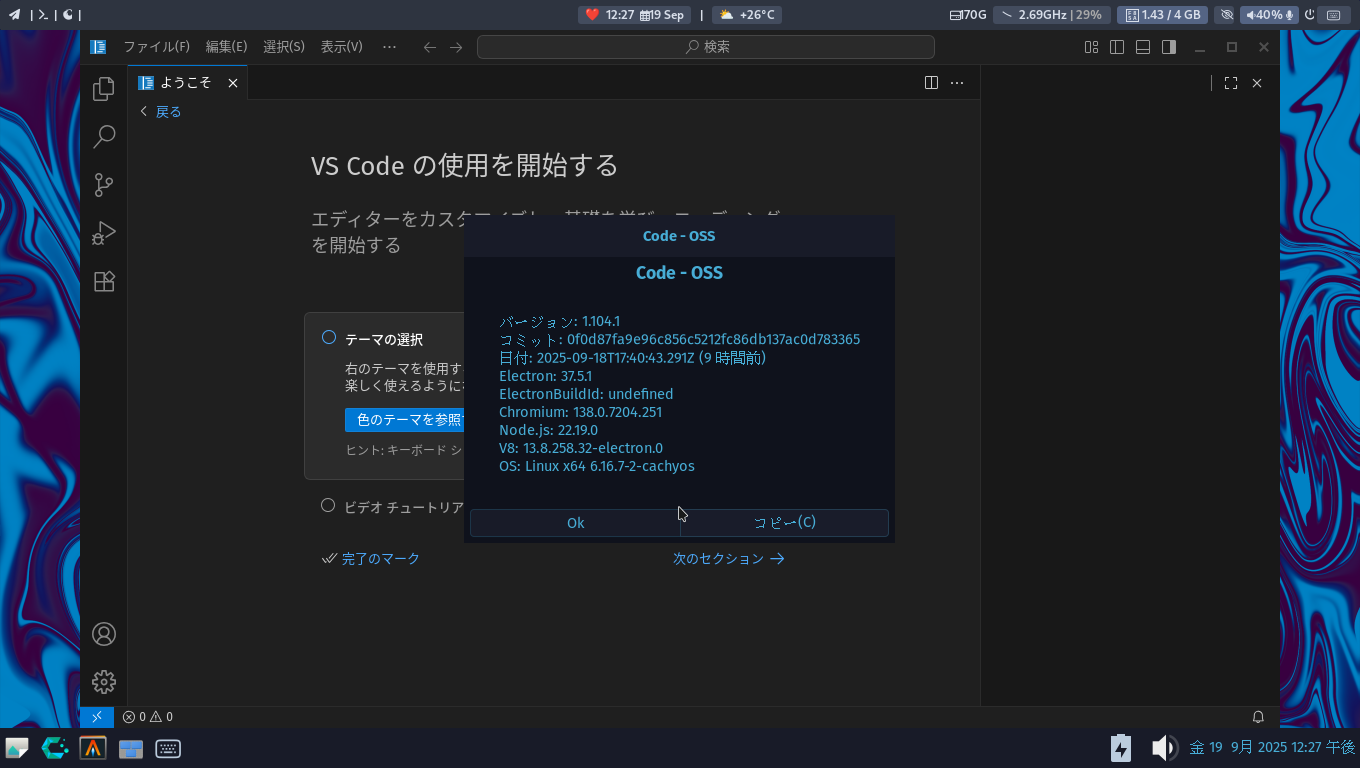
Task: Go to 次のセクション link
Action: point(729,559)
